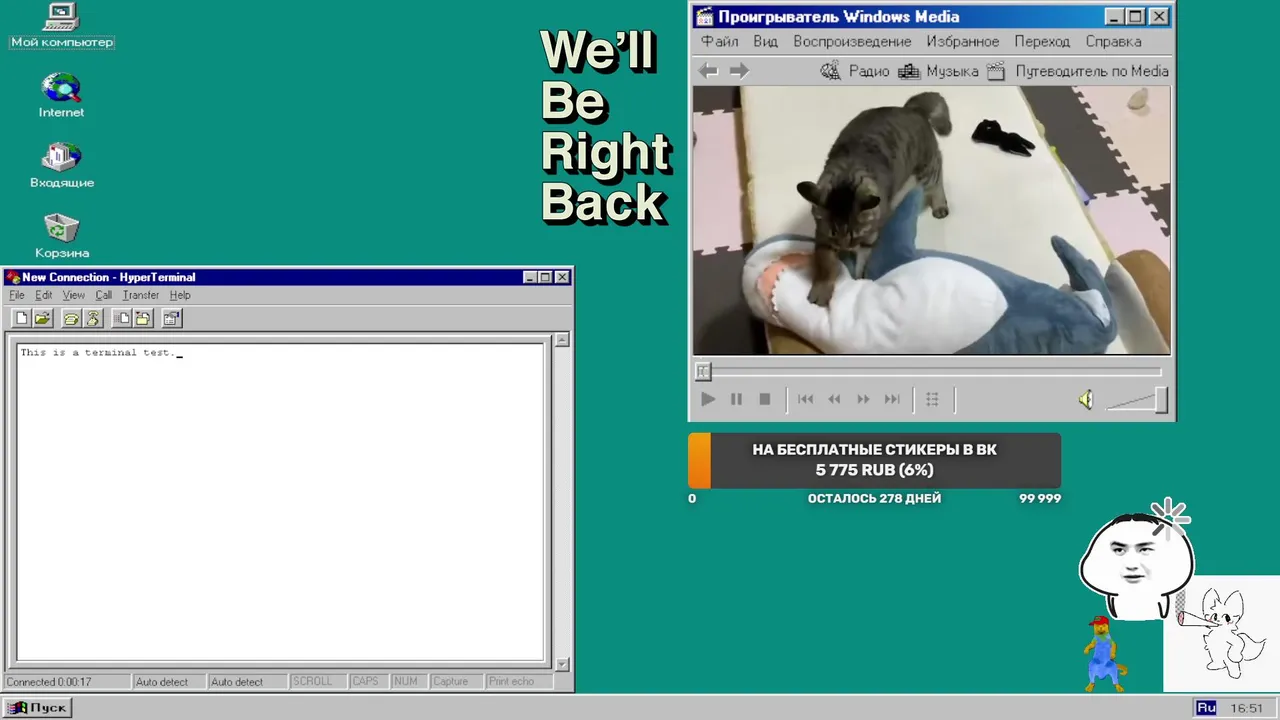The width and height of the screenshot is (1280, 720).
Task: Close the Windows Media Player window
Action: click(1159, 17)
